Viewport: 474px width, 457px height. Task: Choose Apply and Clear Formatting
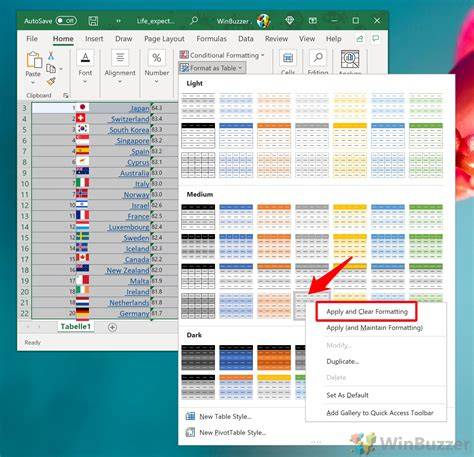(x=367, y=312)
